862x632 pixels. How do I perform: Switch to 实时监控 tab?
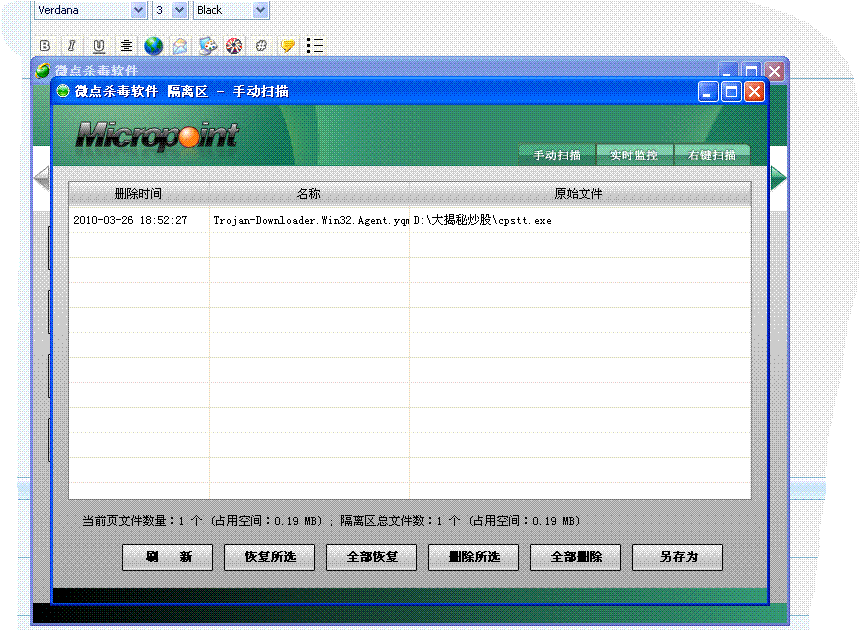click(634, 155)
